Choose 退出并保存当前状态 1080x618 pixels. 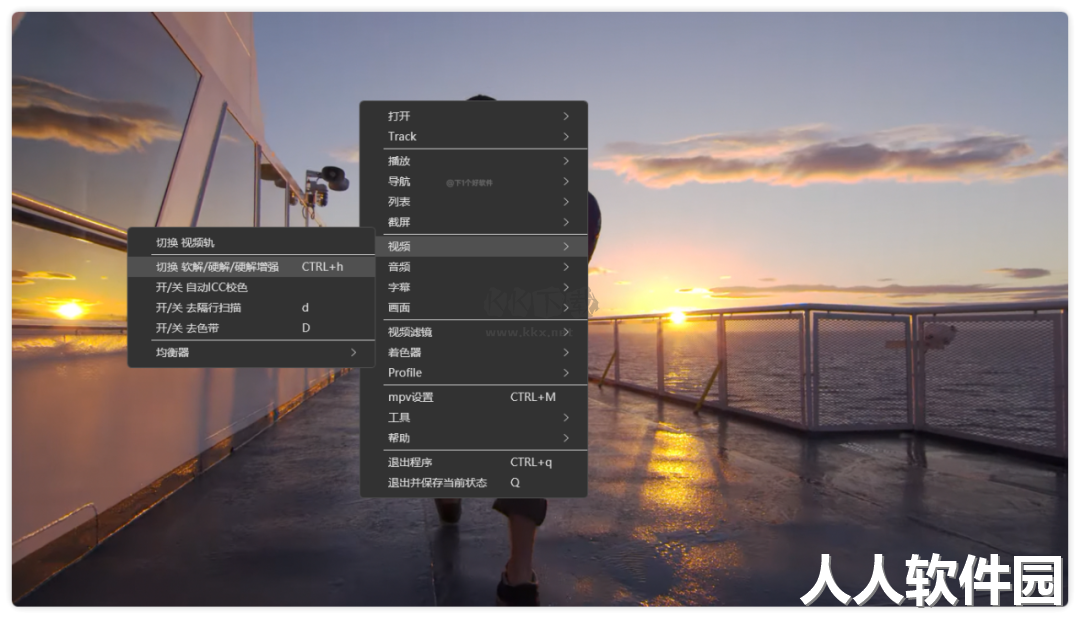click(474, 482)
